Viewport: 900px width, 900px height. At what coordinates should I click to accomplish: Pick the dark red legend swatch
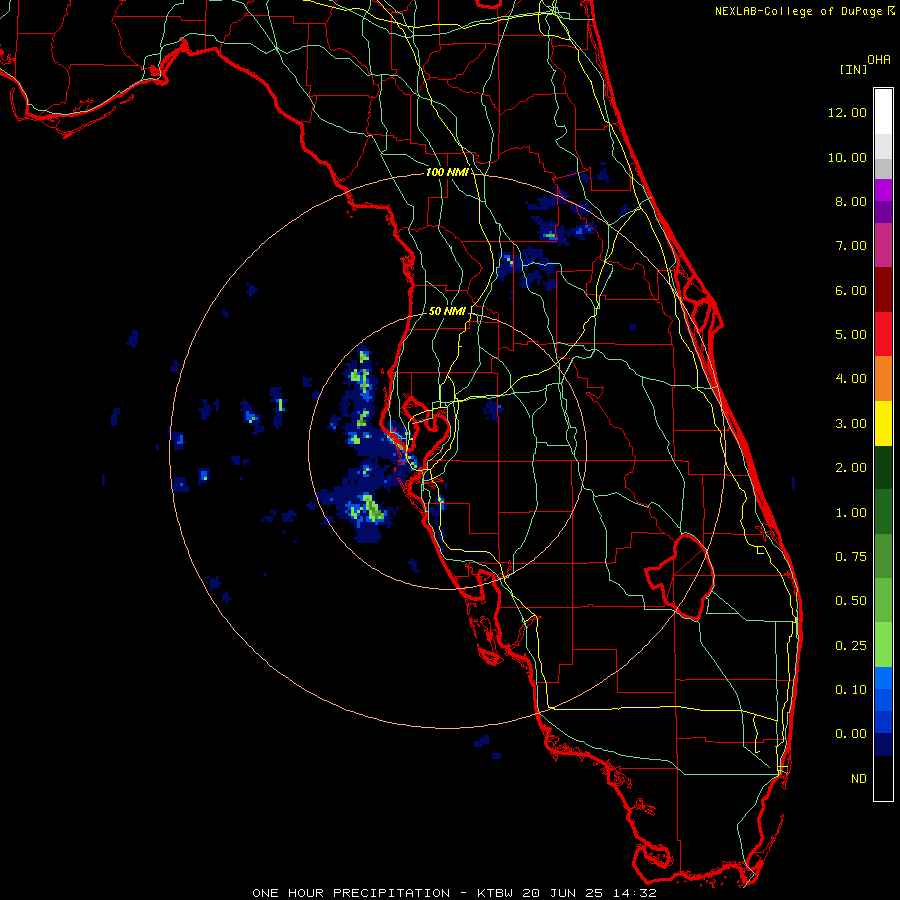(x=883, y=290)
